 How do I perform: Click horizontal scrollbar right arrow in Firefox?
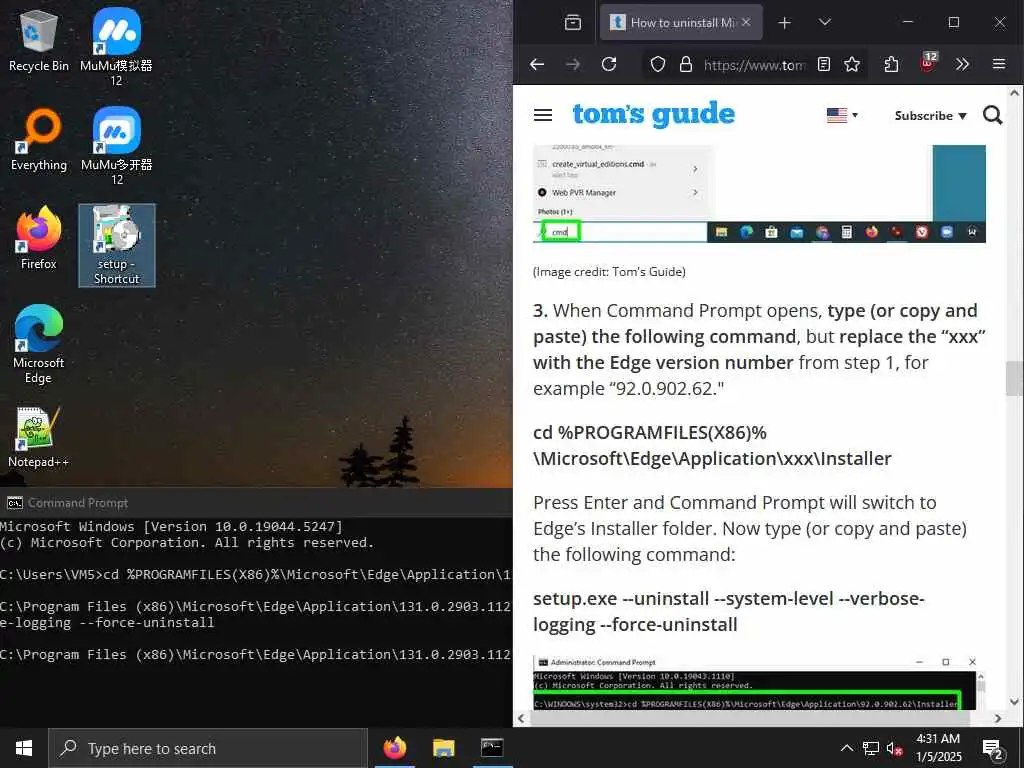(x=998, y=718)
